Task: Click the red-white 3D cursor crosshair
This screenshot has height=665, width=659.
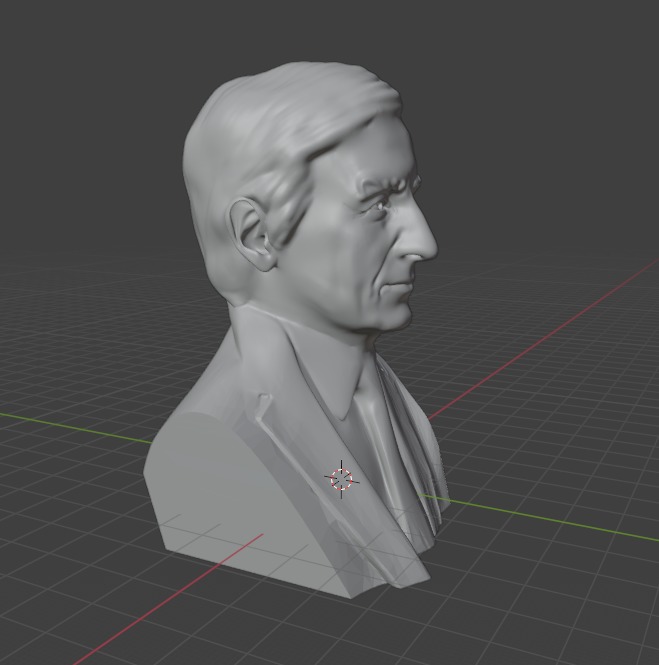Action: (342, 479)
